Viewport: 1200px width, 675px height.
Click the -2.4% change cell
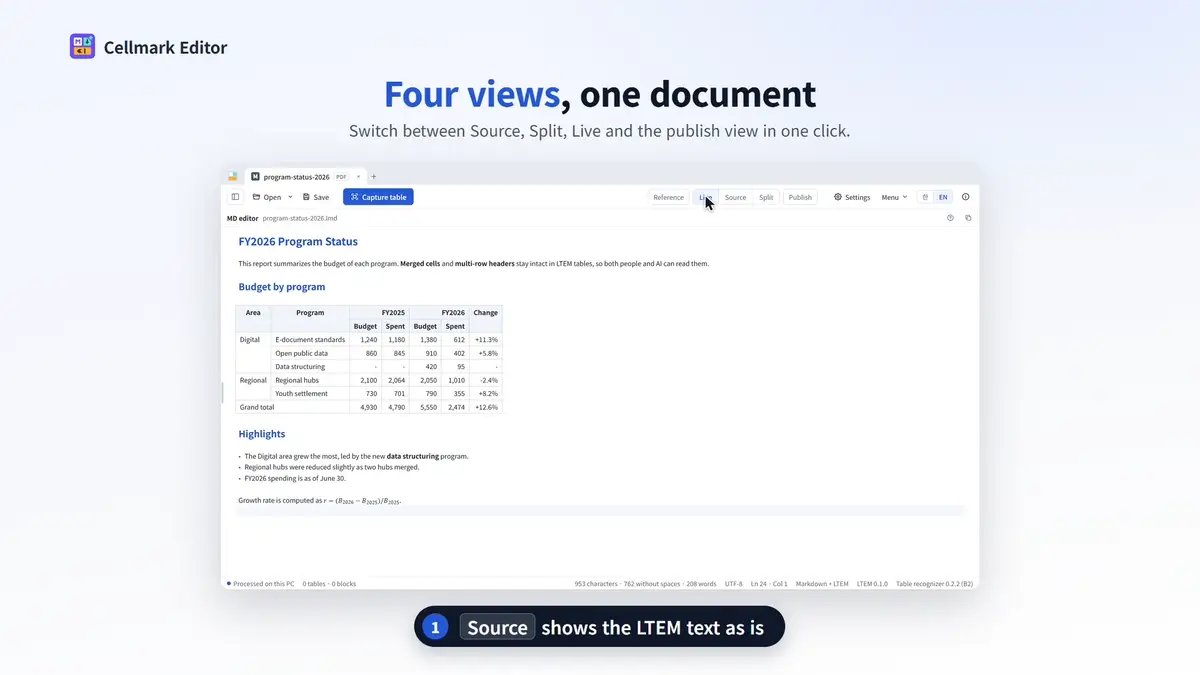[x=486, y=380]
